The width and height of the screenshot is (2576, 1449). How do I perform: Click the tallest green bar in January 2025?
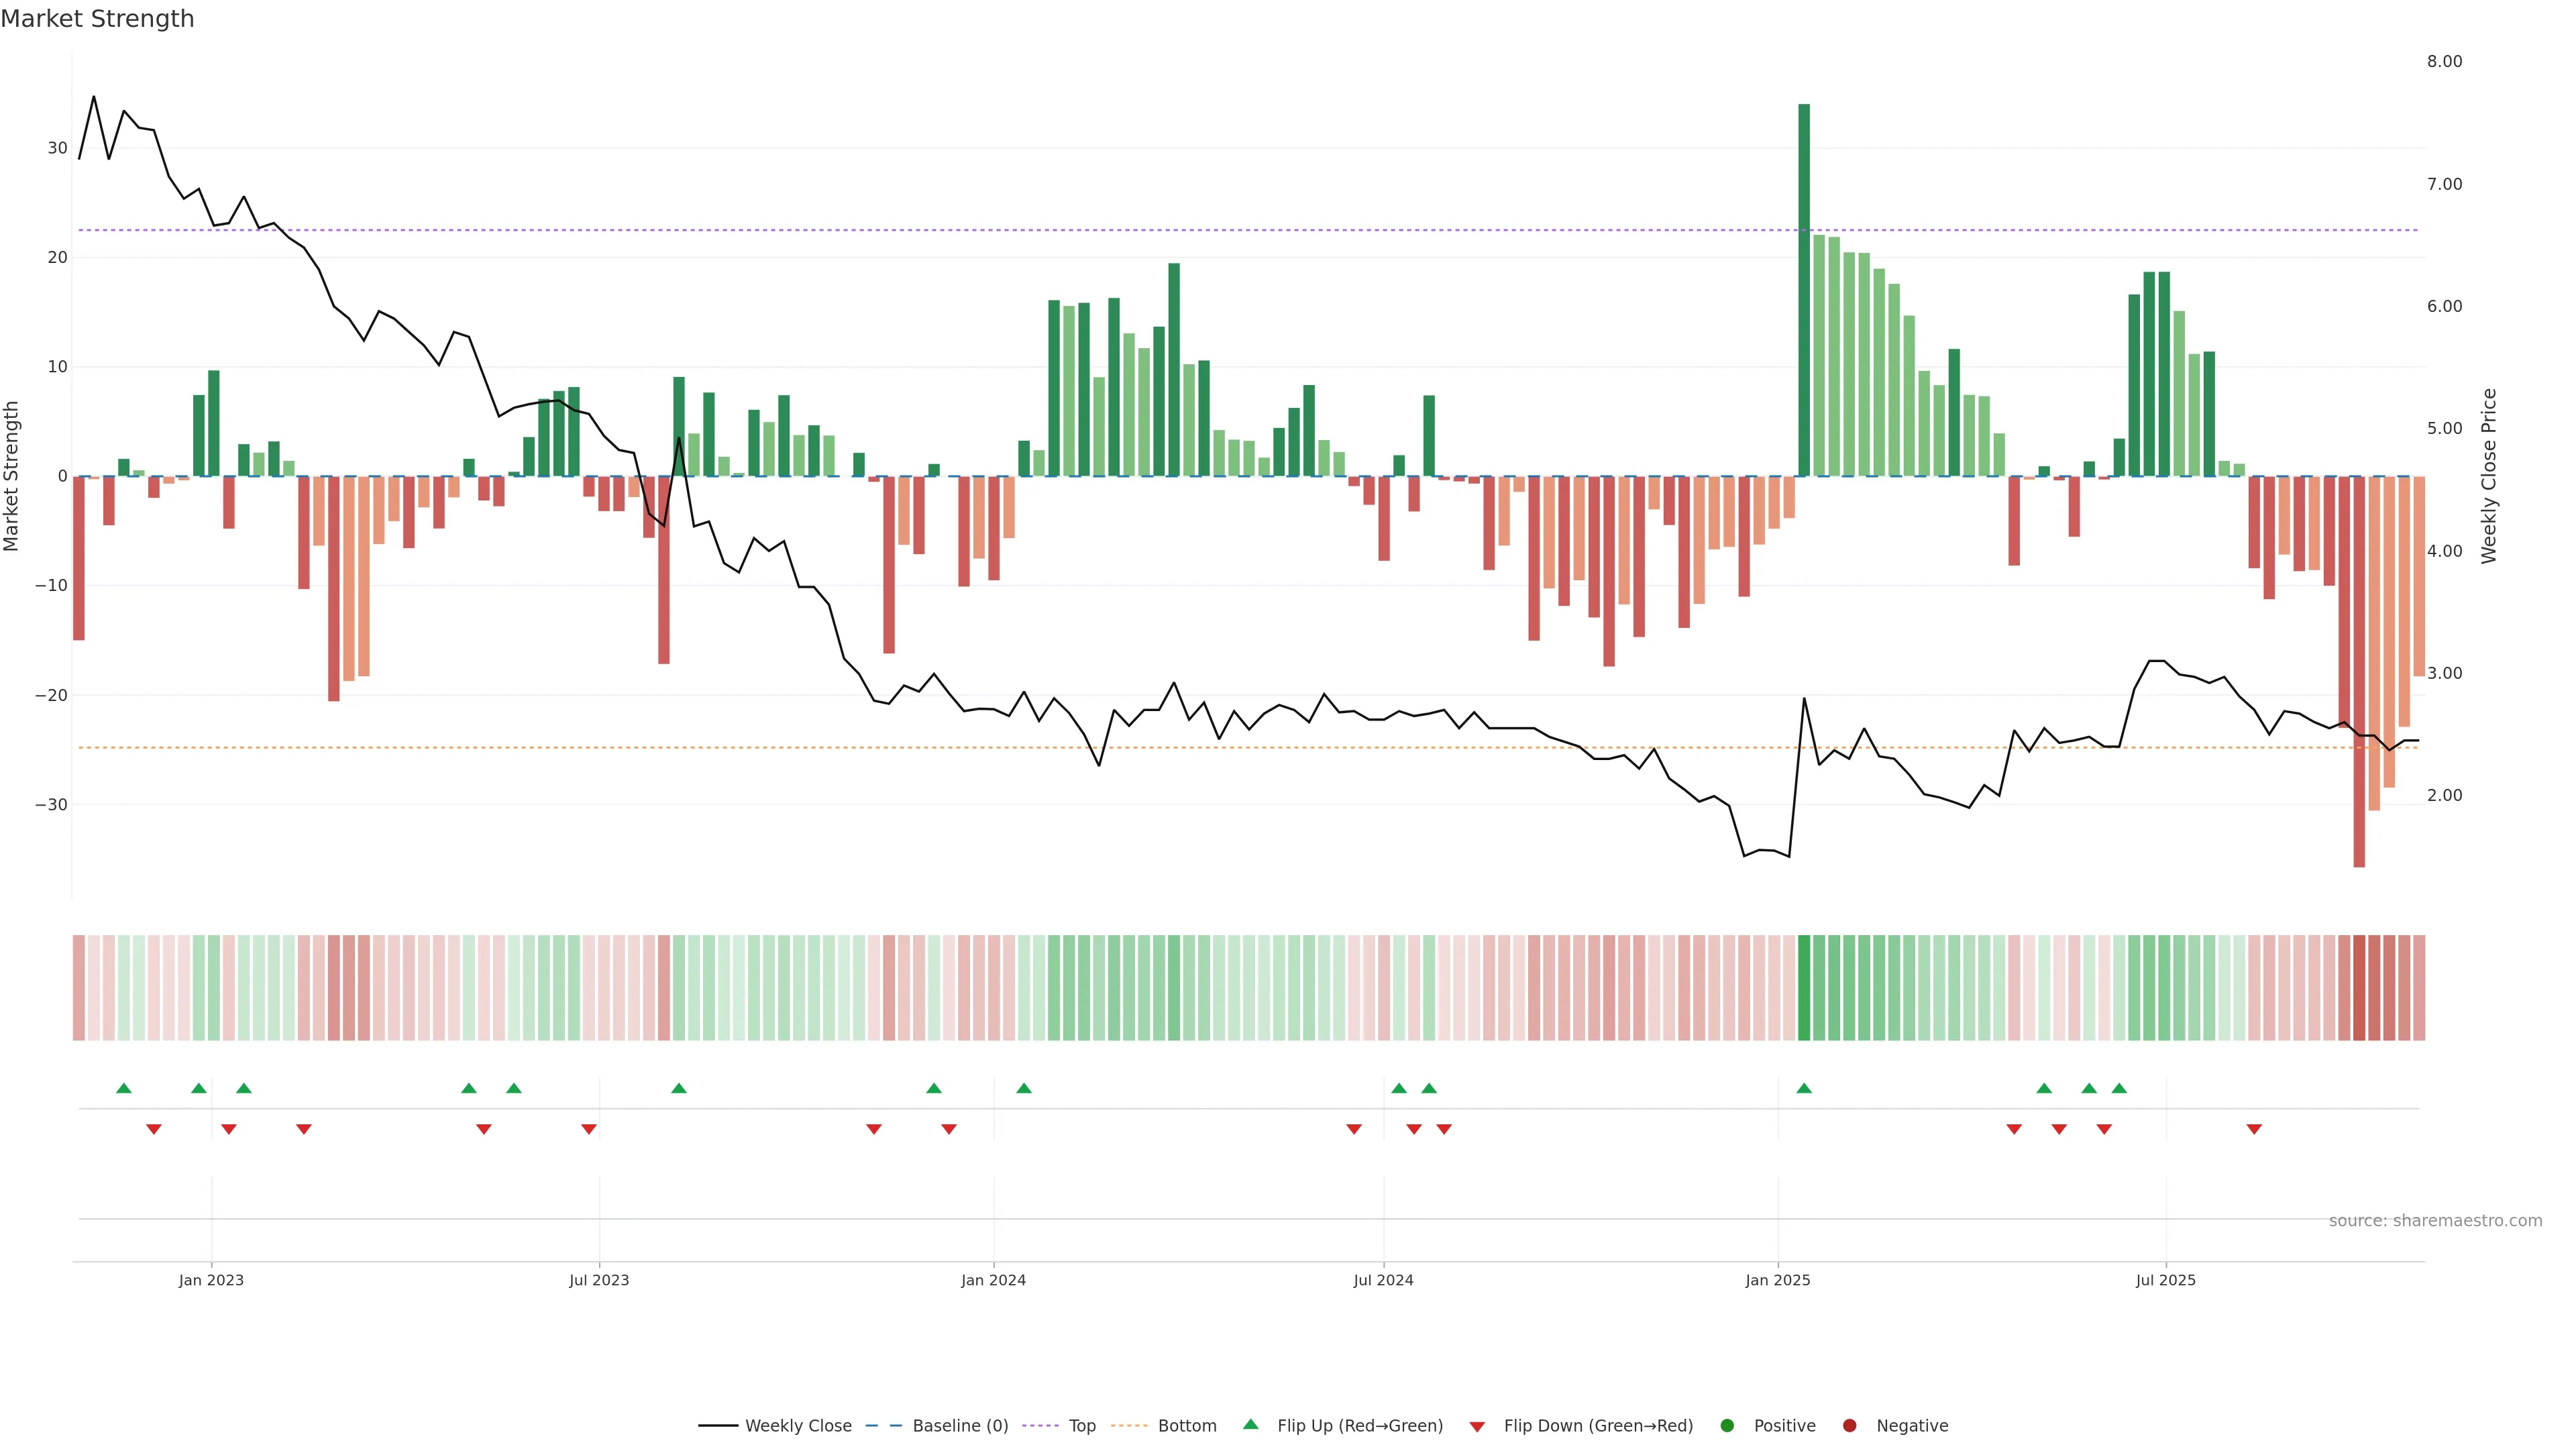point(1804,290)
